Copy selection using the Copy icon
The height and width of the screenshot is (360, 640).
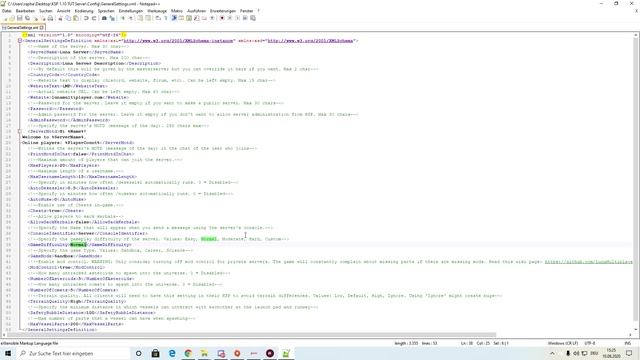pyautogui.click(x=68, y=18)
